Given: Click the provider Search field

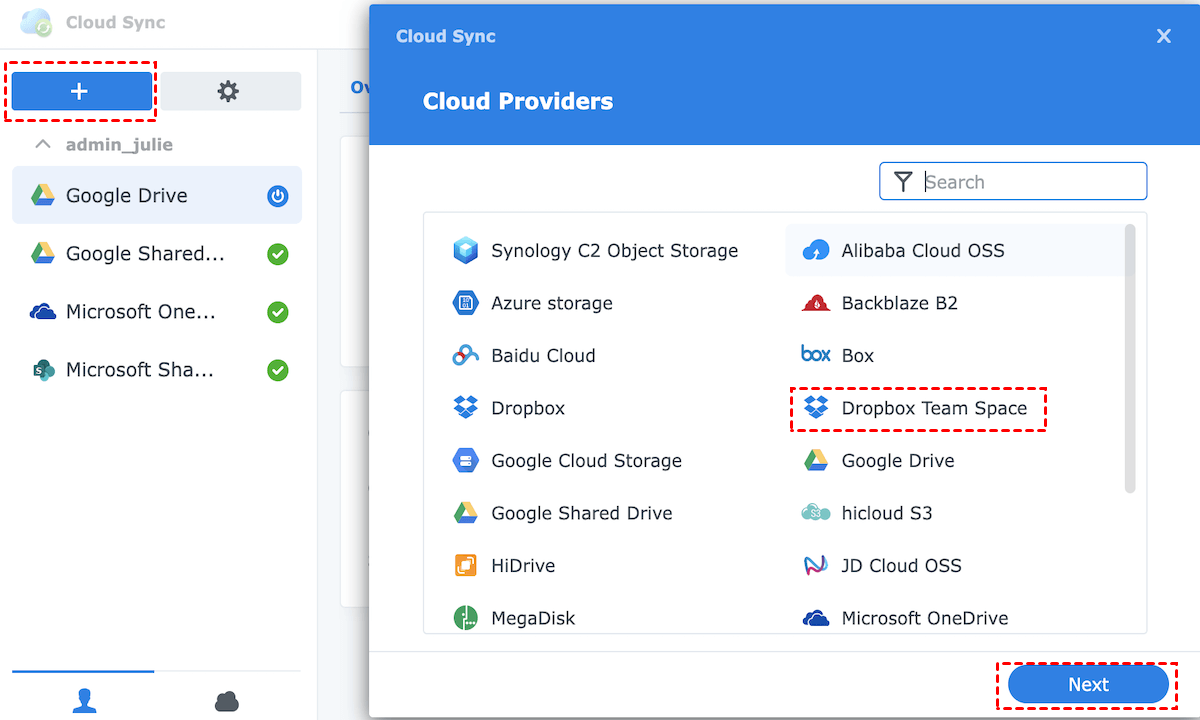Looking at the screenshot, I should click(x=1030, y=182).
